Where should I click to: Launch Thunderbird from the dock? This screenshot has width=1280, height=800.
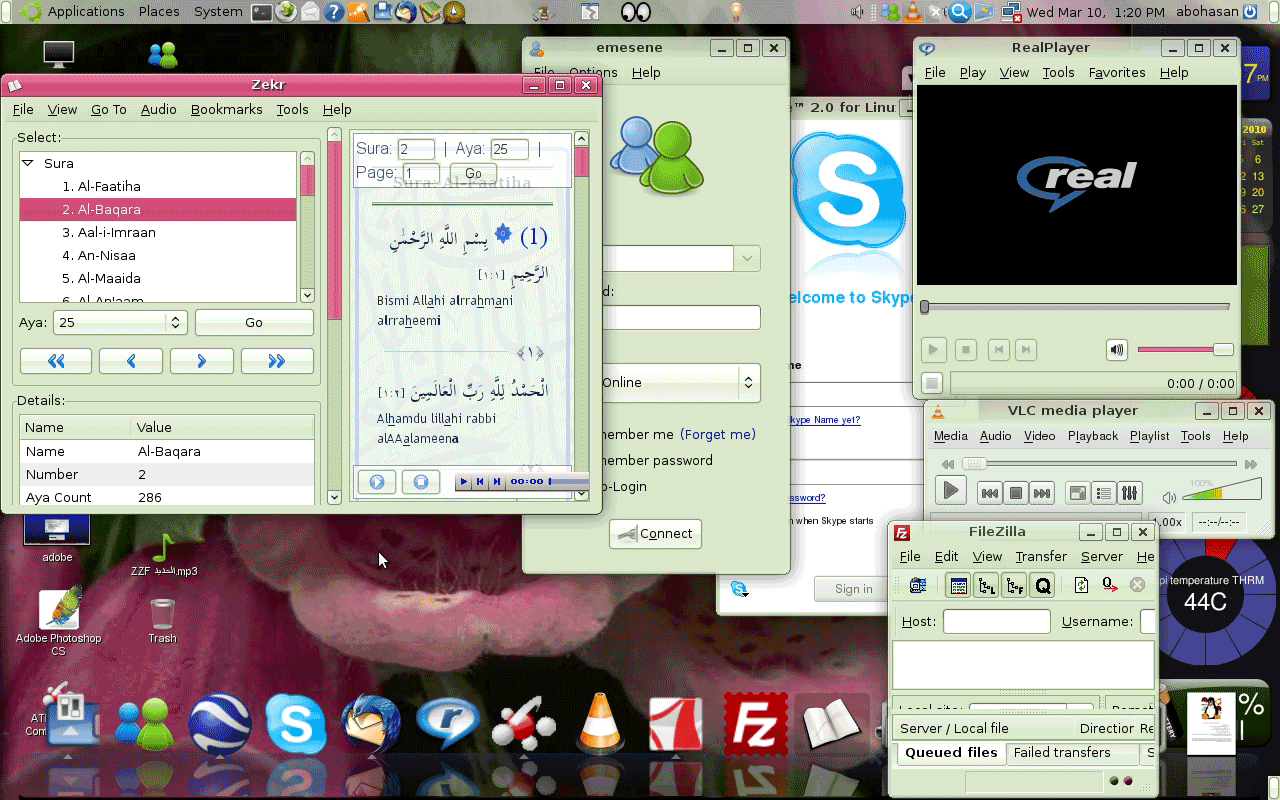tap(371, 722)
